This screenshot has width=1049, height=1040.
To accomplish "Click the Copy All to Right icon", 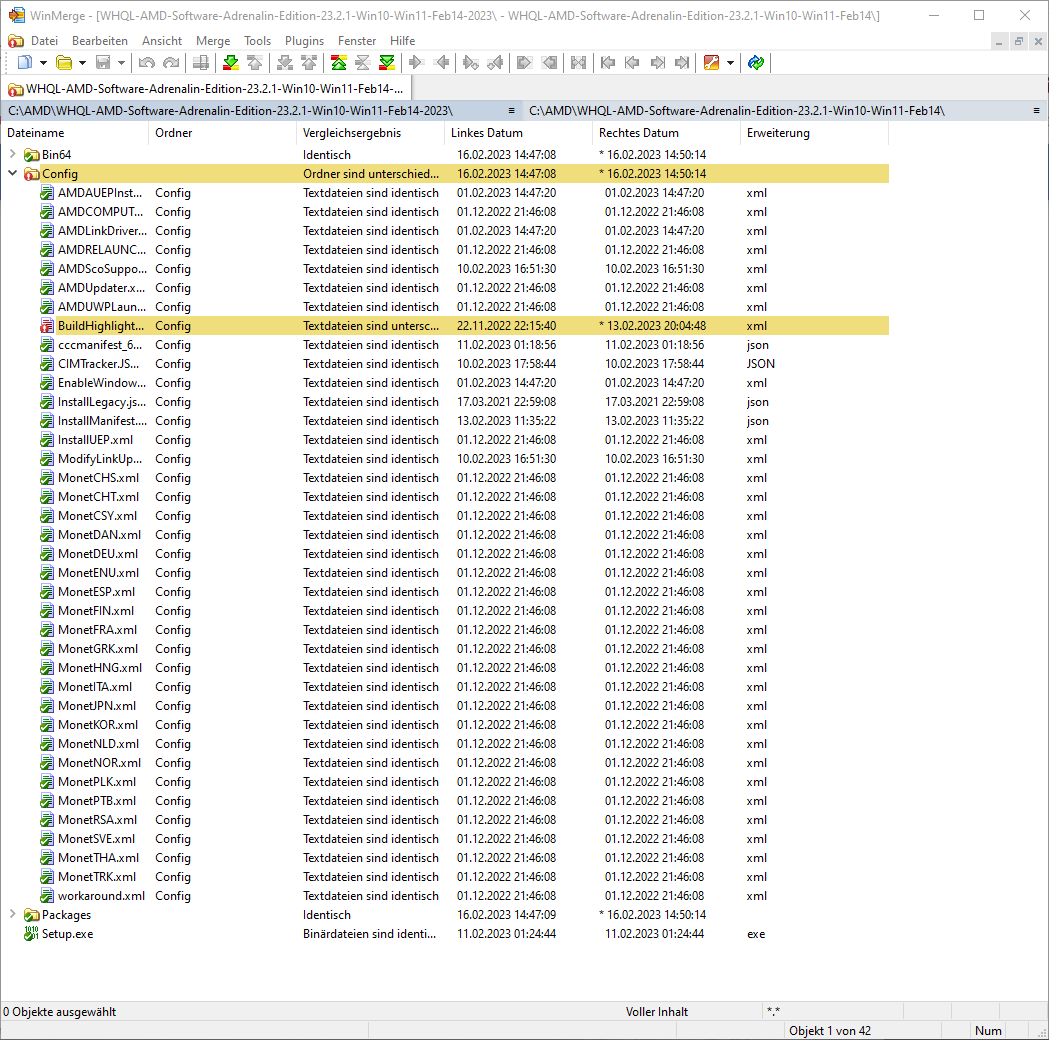I will [524, 63].
